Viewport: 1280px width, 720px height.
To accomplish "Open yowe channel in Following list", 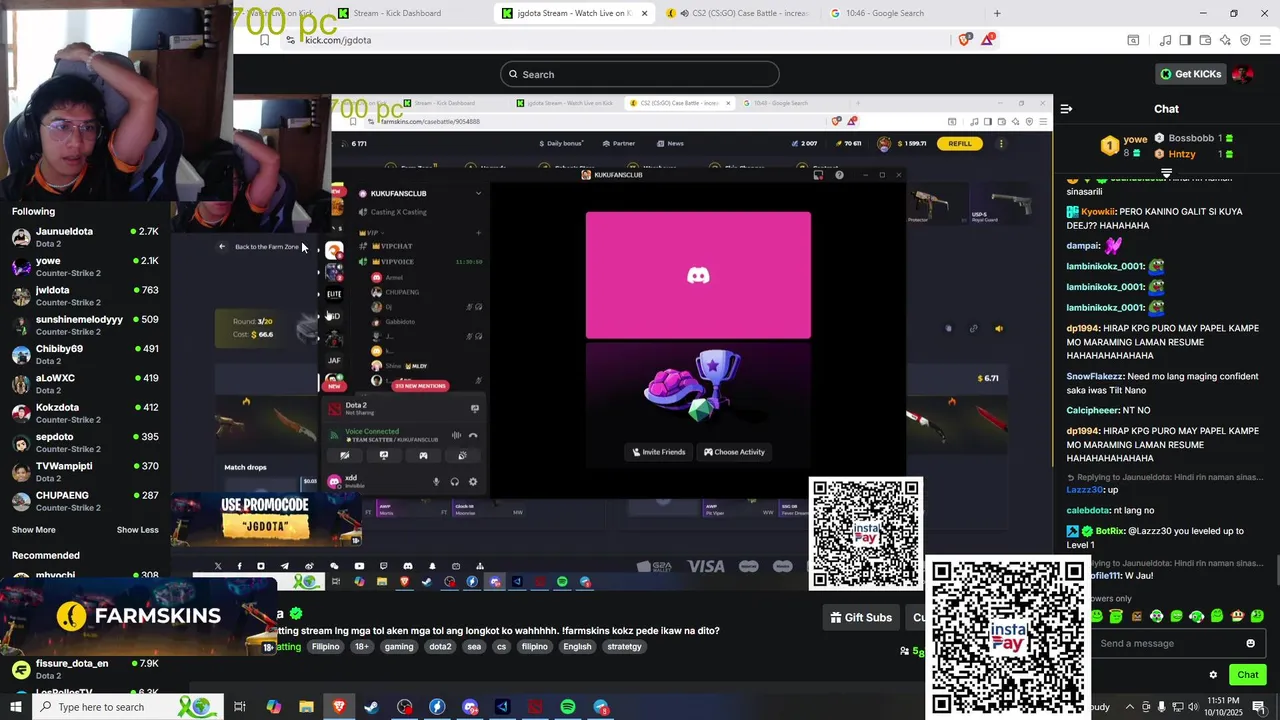I will pos(84,266).
